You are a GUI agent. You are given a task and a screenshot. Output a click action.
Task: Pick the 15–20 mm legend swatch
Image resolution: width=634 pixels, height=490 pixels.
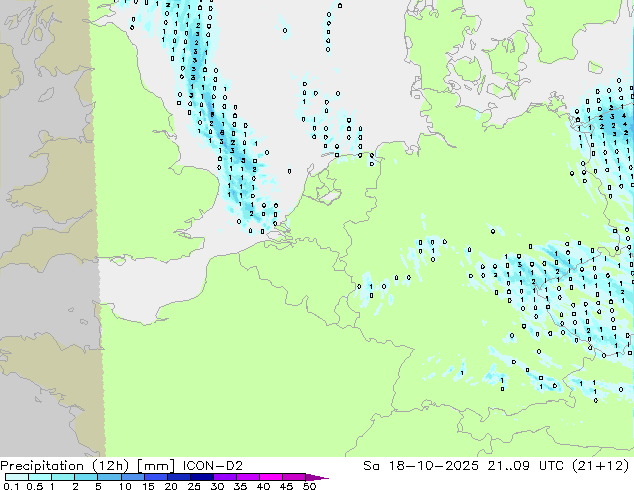[x=155, y=477]
